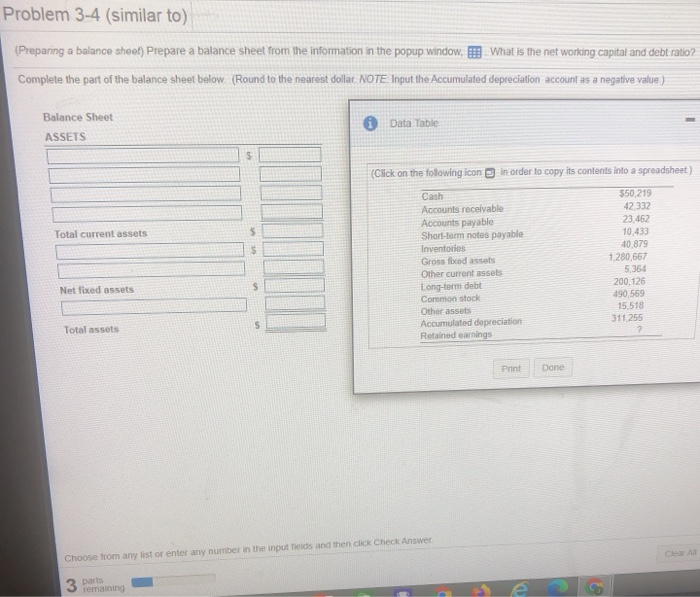Minimize the Data Table popup with dash icon
Image resolution: width=700 pixels, height=597 pixels.
click(x=690, y=120)
